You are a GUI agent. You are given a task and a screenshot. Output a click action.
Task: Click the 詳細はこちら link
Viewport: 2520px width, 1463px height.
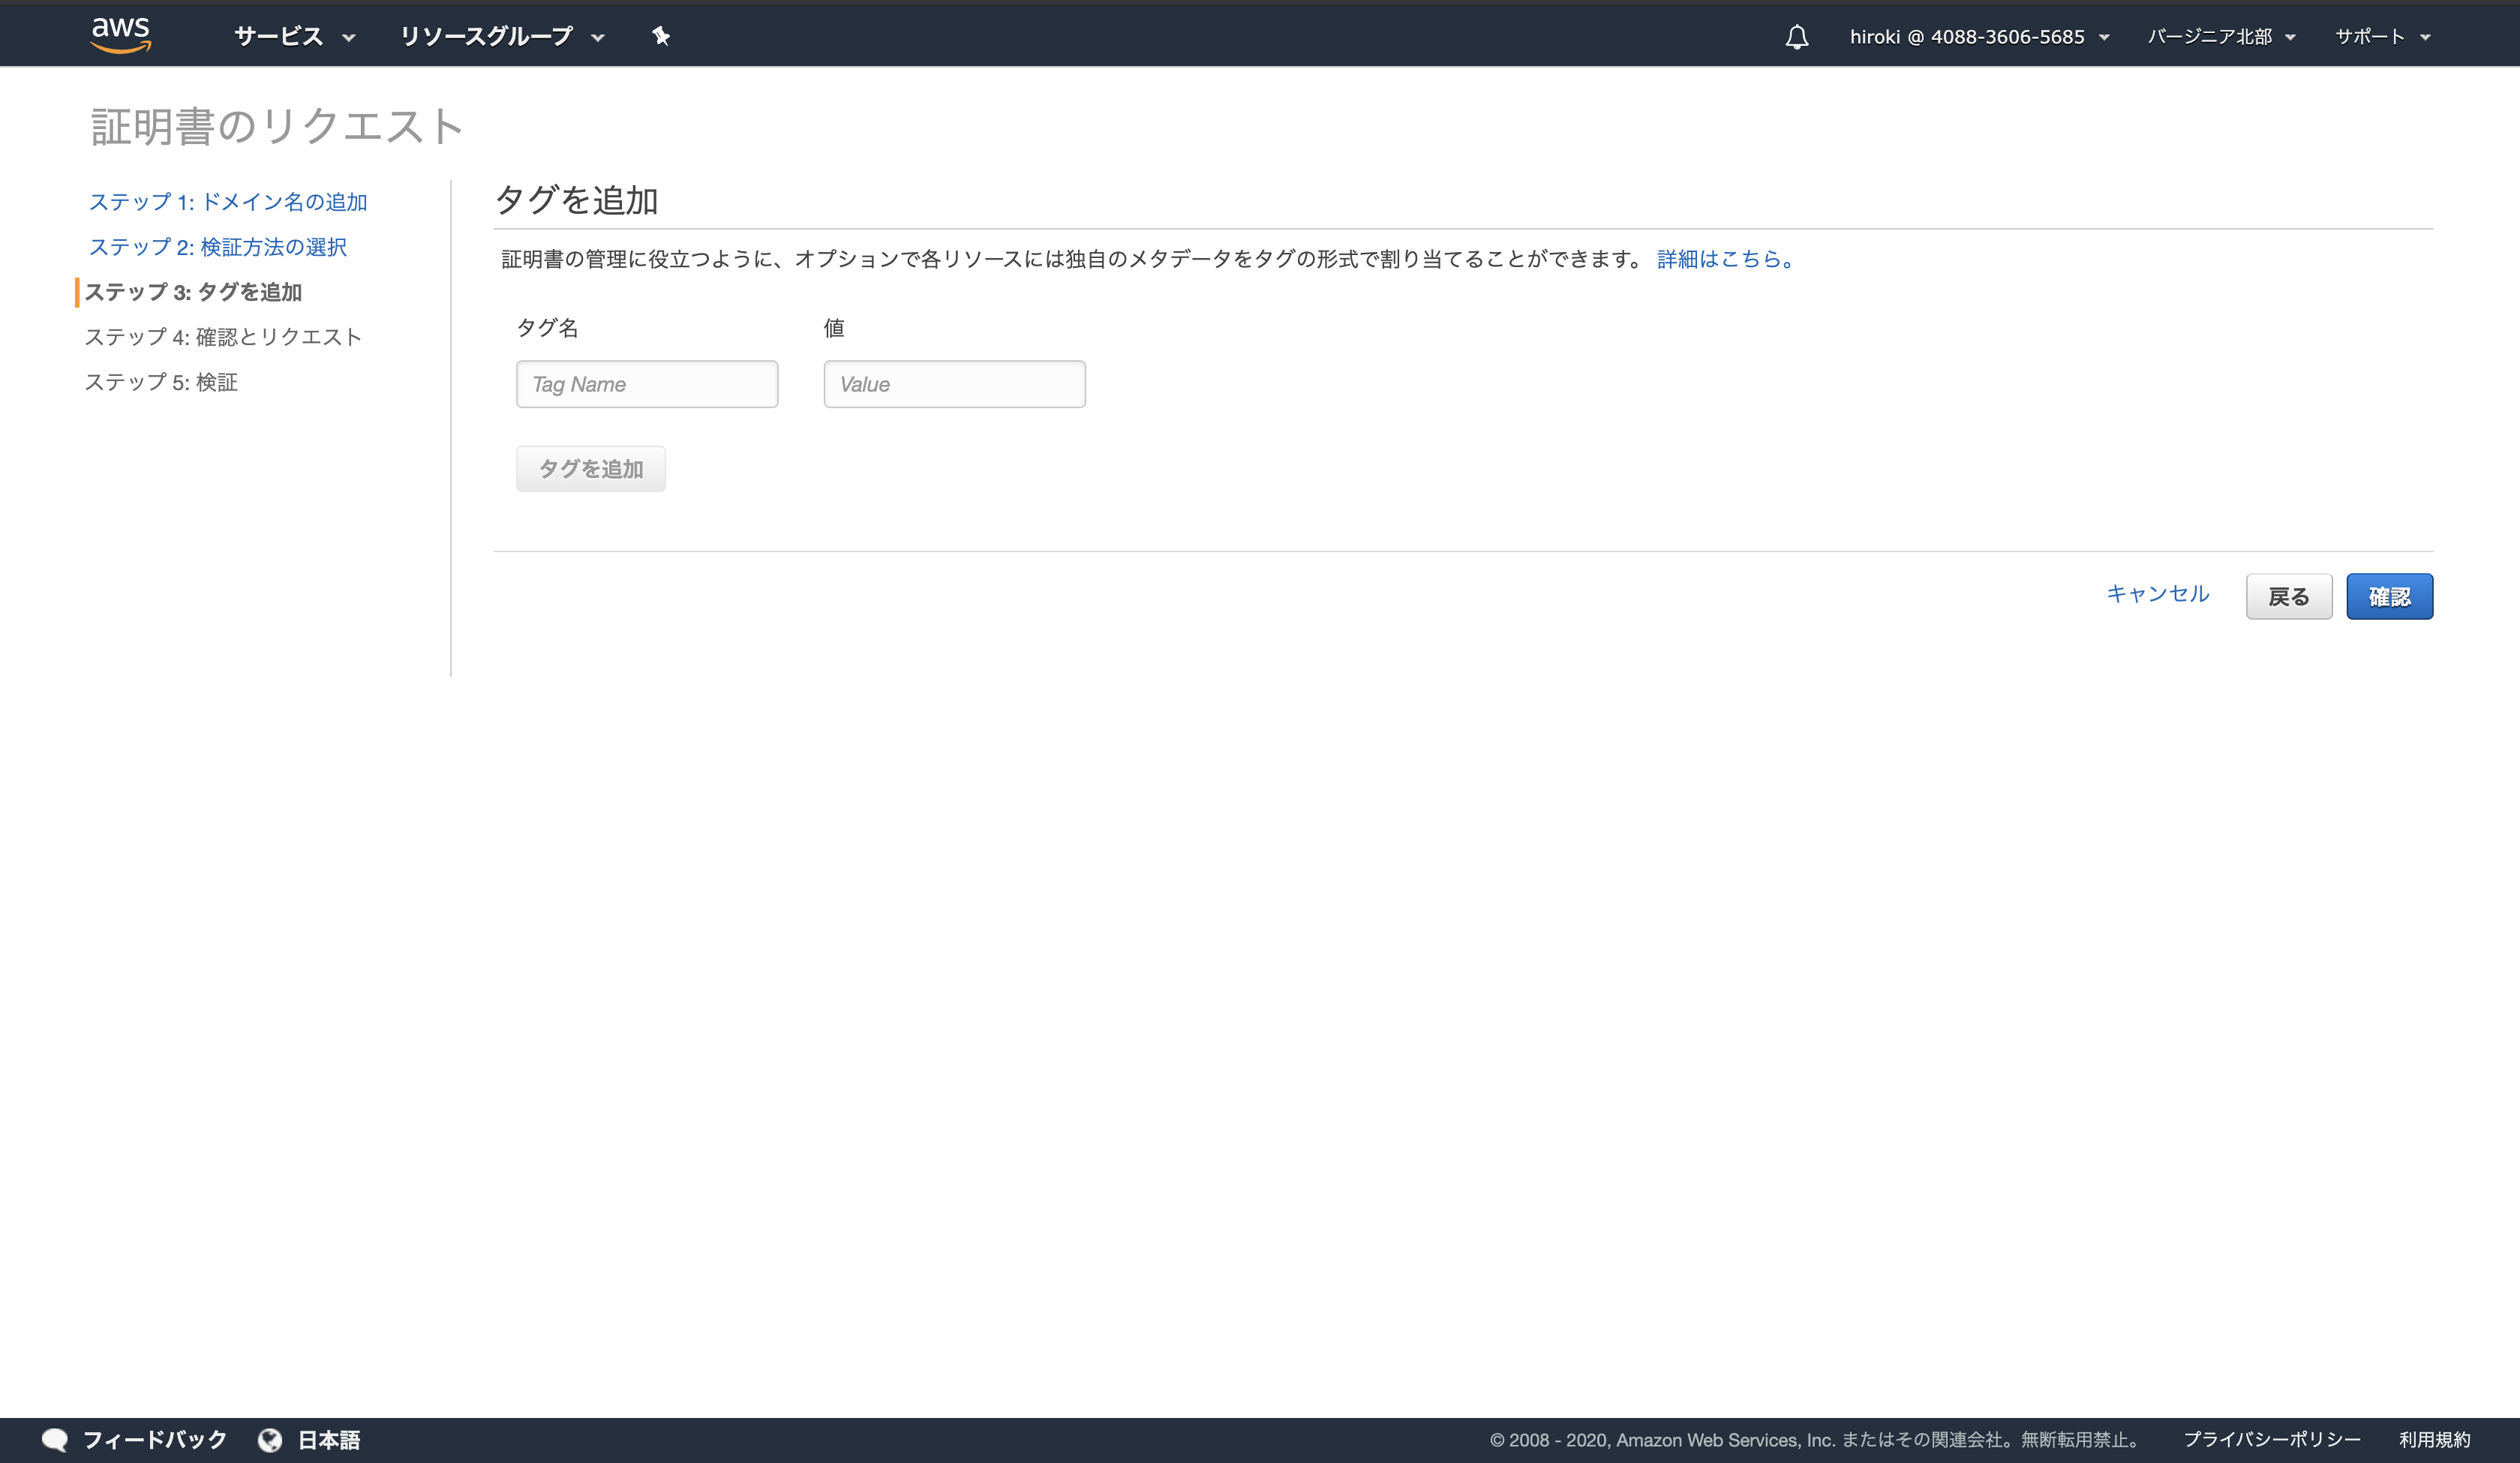[1725, 259]
